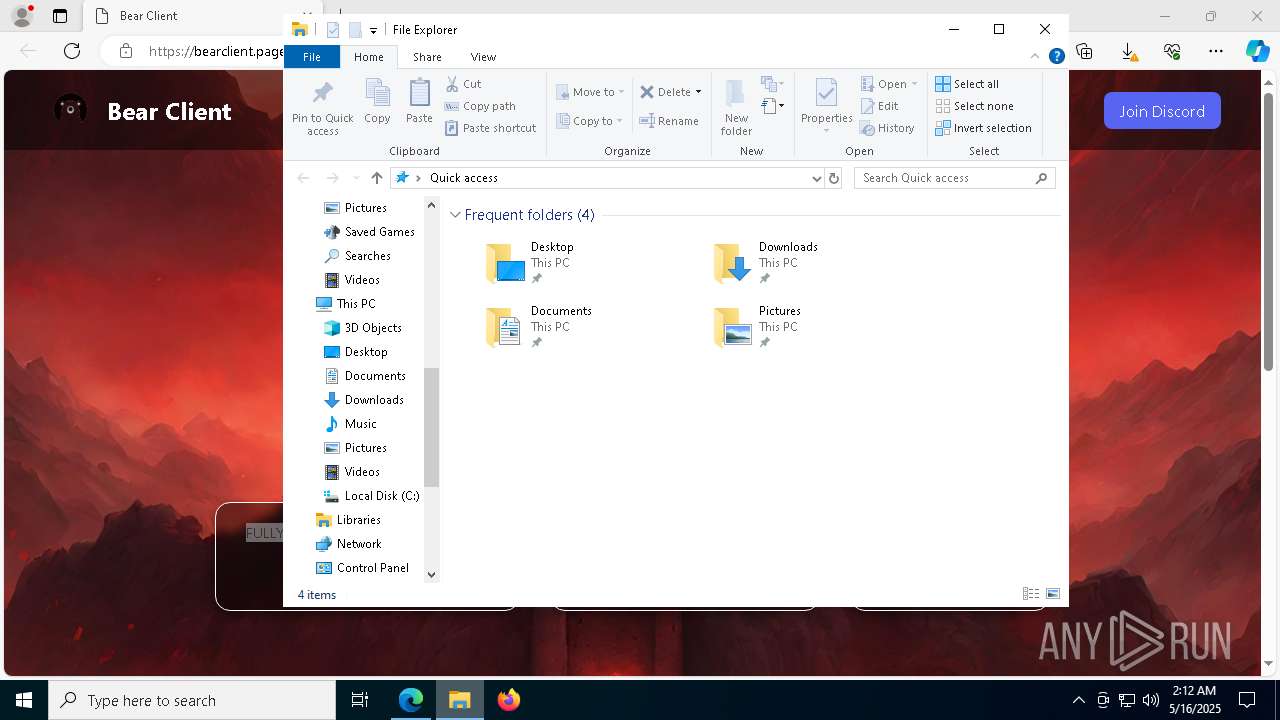
Task: Open Edge settings and more menu
Action: pyautogui.click(x=1215, y=51)
